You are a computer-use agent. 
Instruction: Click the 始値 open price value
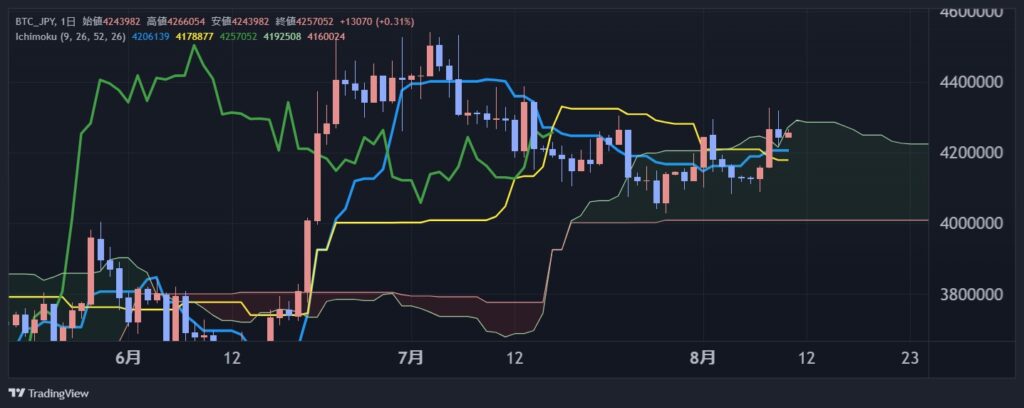point(124,22)
